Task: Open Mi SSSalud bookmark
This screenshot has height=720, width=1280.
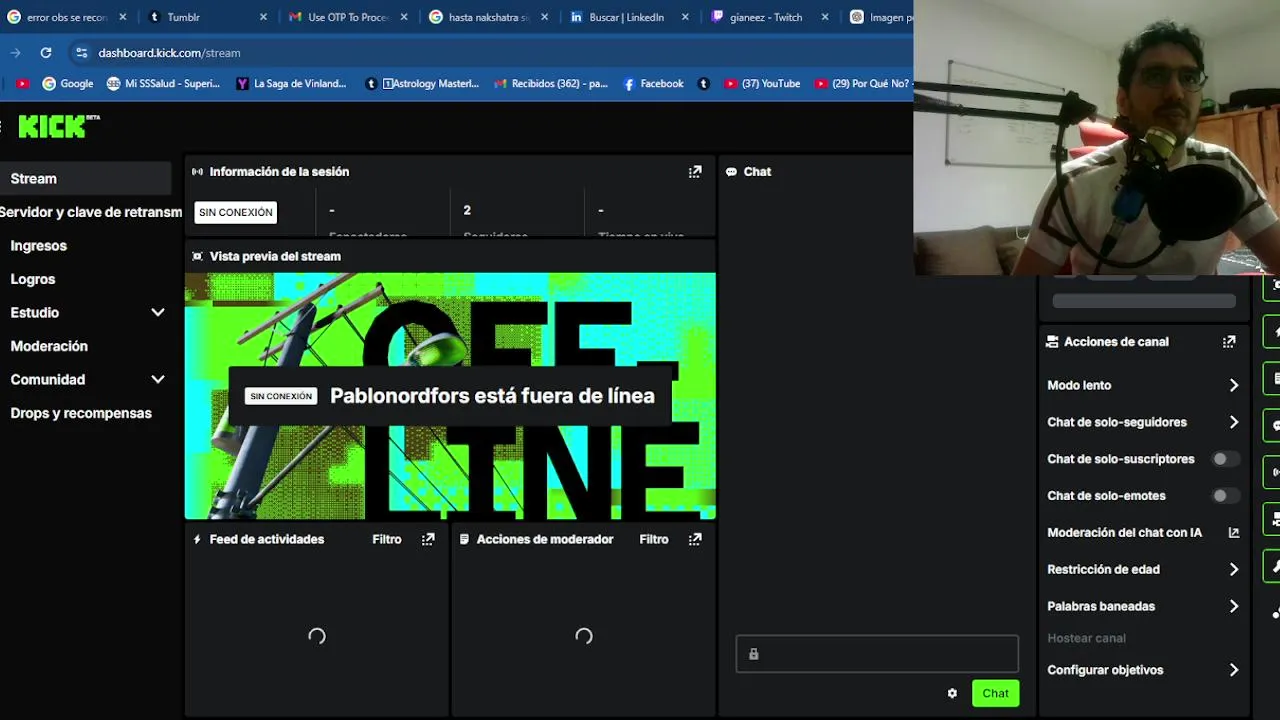Action: point(163,84)
